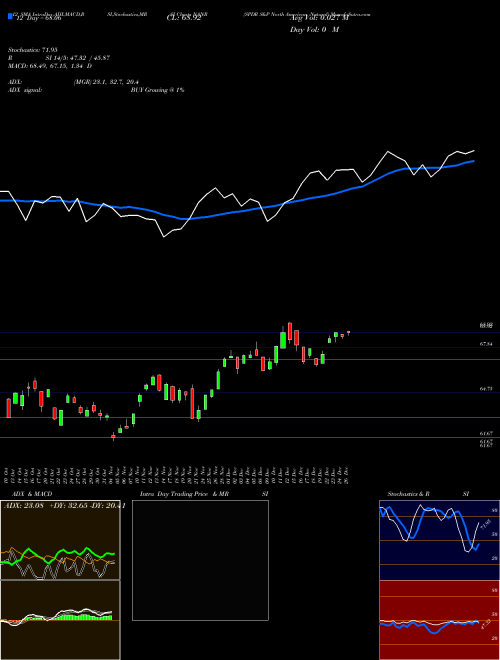Click the 'Intra Day Trading Price & MR SI' title
500x660 pixels.
[x=204, y=494]
